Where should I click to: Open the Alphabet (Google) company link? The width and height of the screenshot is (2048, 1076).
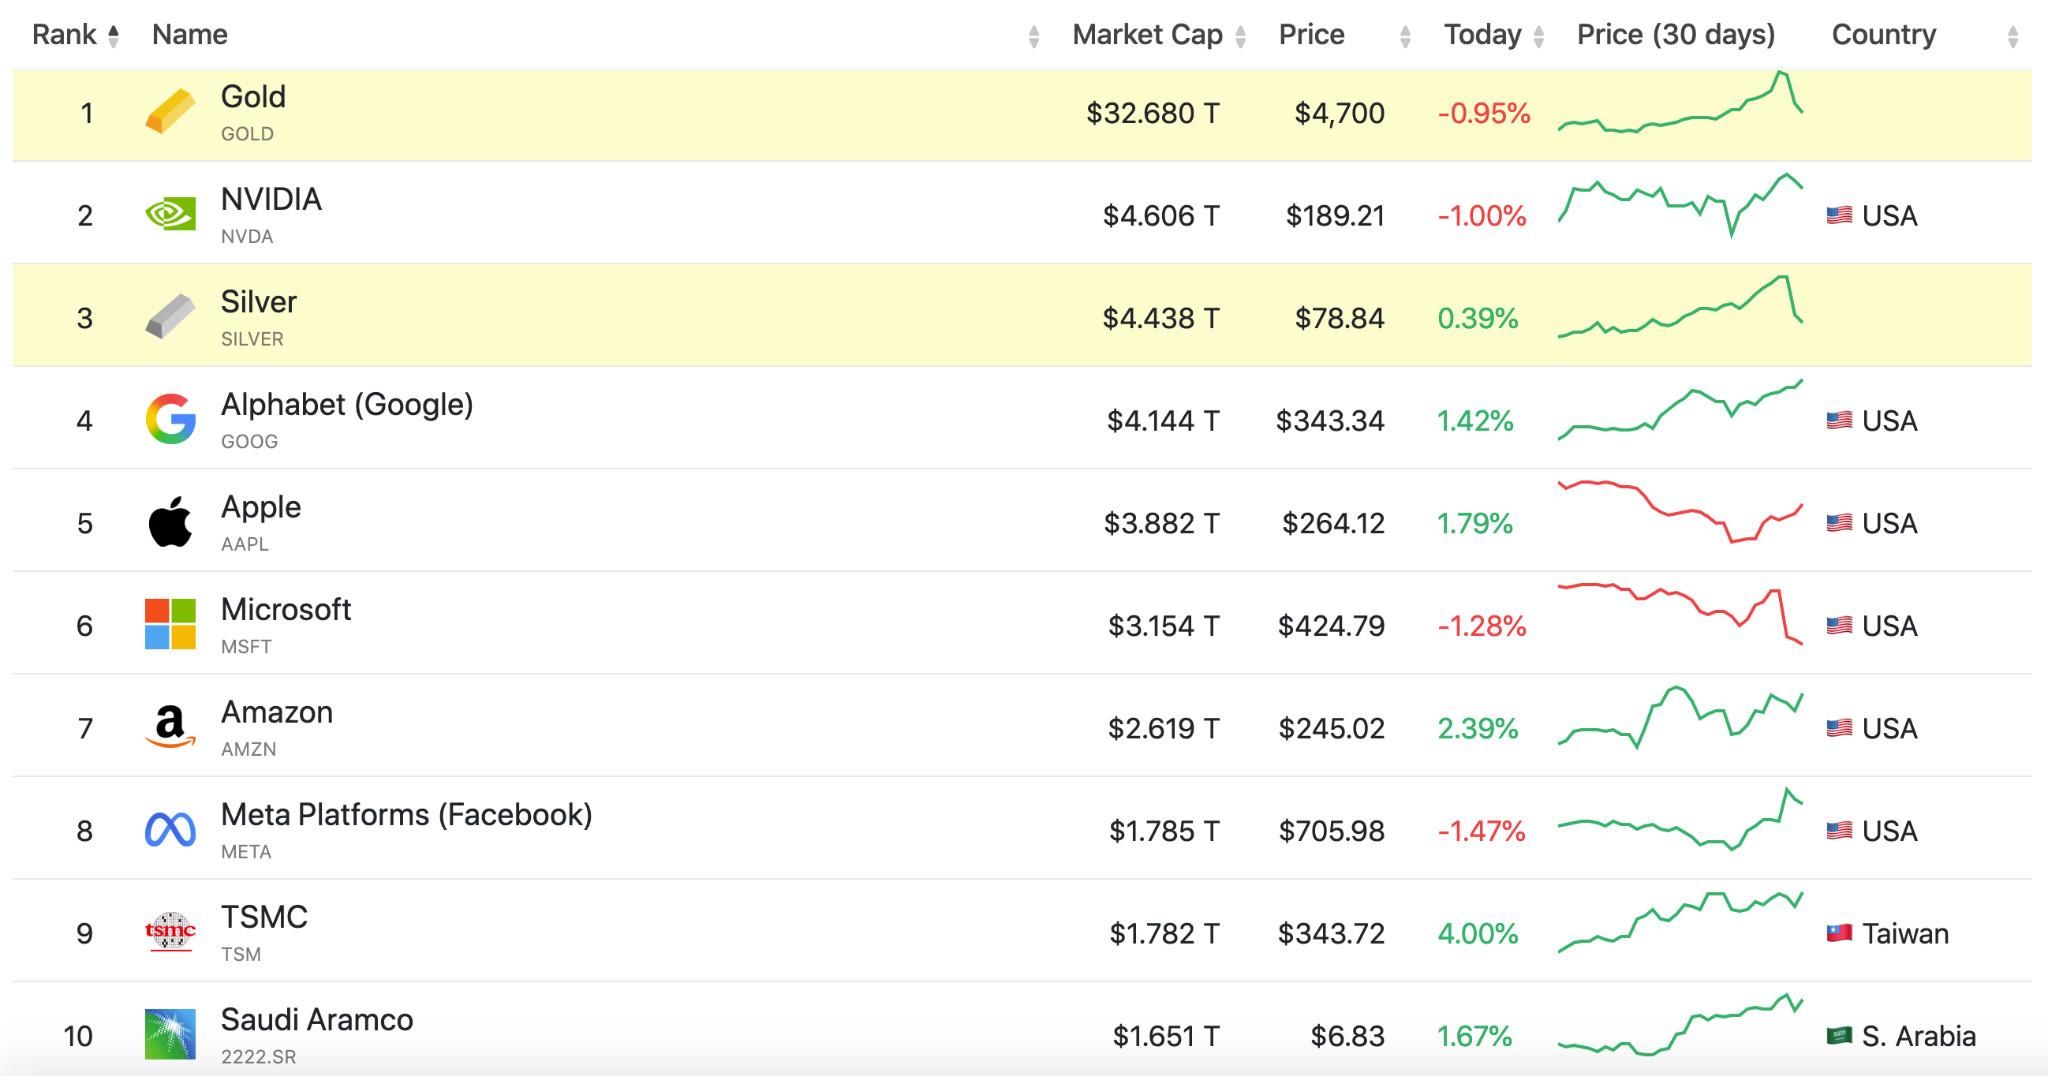(x=346, y=405)
